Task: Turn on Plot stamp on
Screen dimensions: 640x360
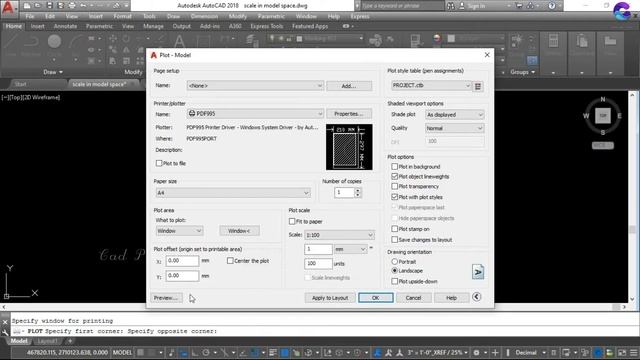Action: pos(394,229)
